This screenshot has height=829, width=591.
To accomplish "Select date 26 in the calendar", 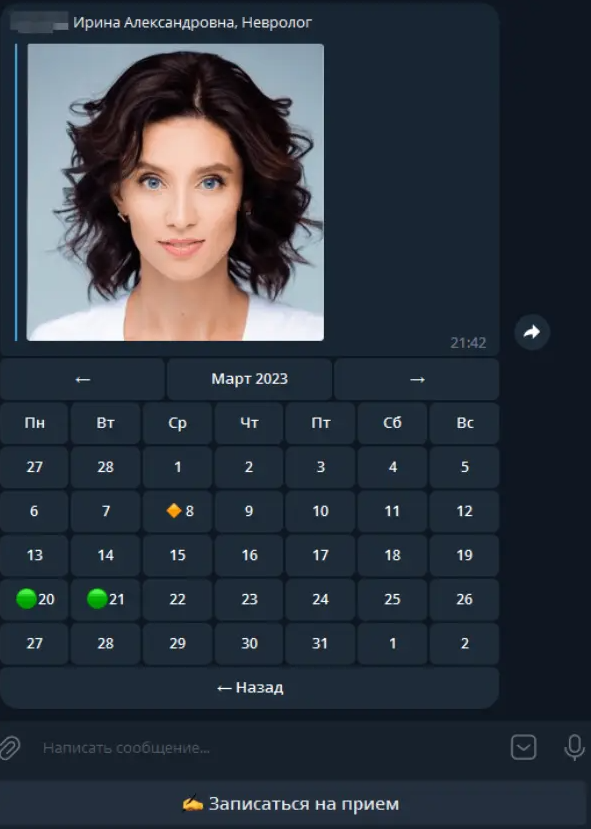I will tap(464, 599).
